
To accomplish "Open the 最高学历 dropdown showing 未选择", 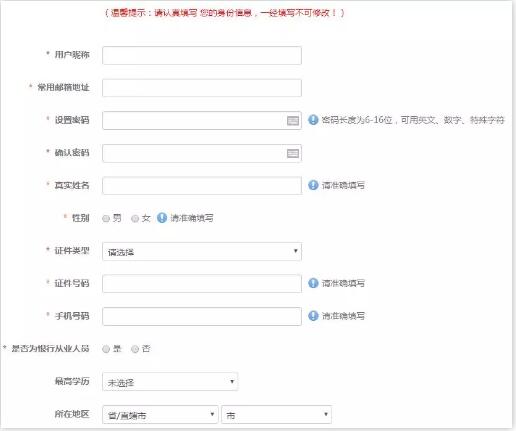I will click(170, 382).
